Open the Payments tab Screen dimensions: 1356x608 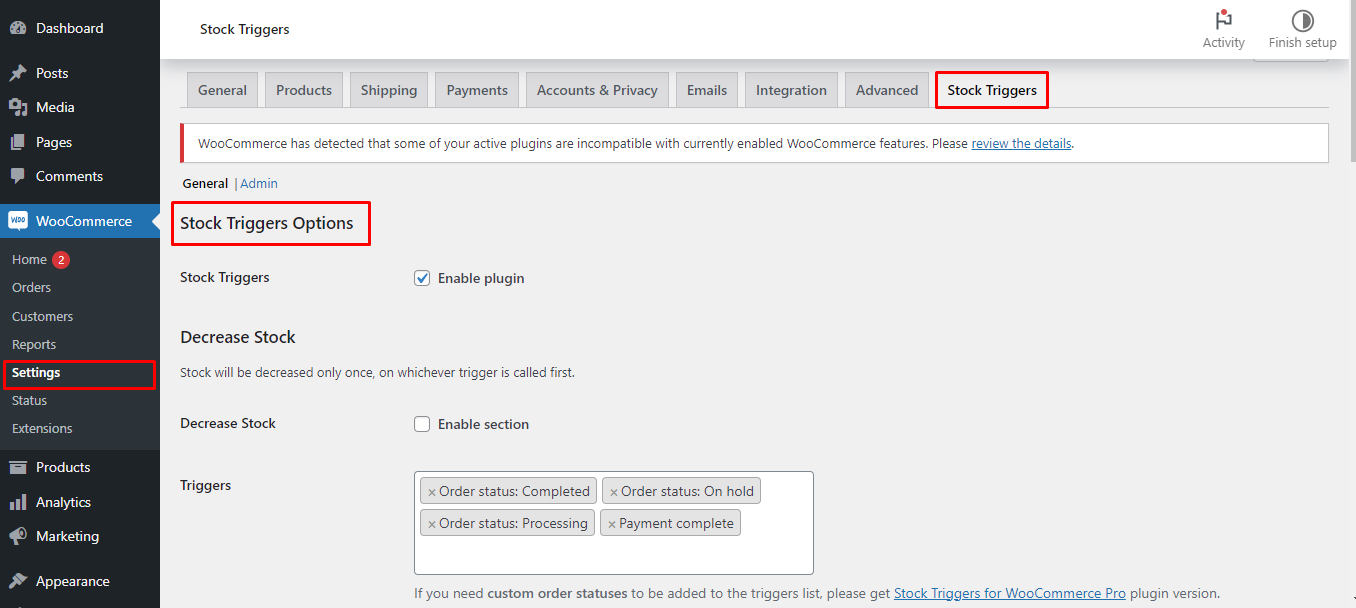(x=477, y=90)
